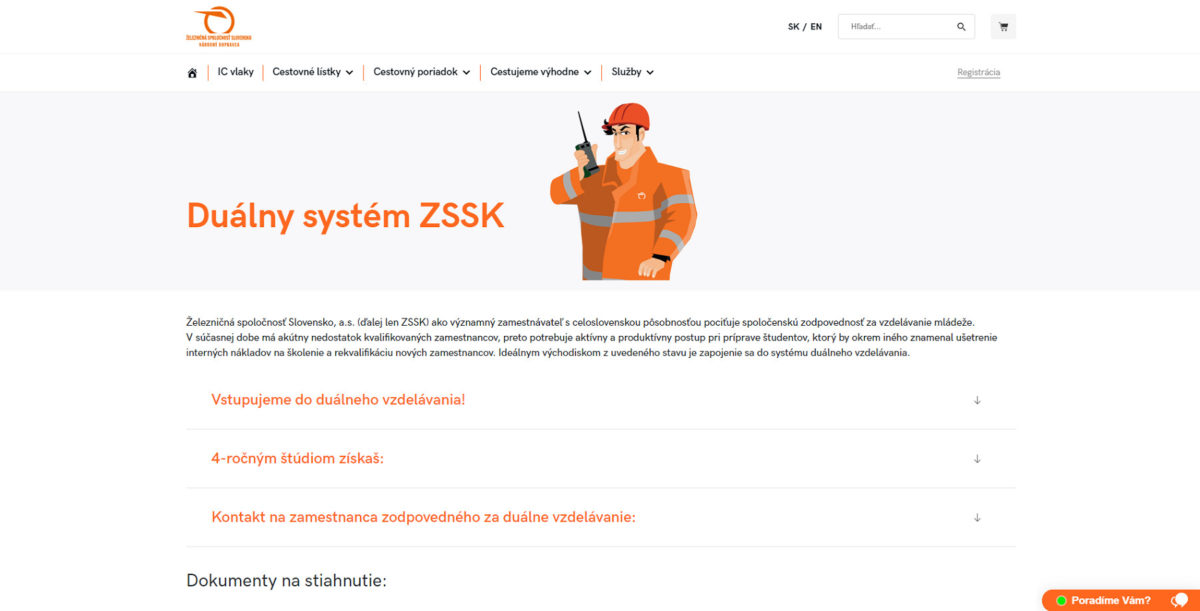
Task: Click arrow beside Vstupujeme do duálneho vzdelávania
Action: pos(977,400)
